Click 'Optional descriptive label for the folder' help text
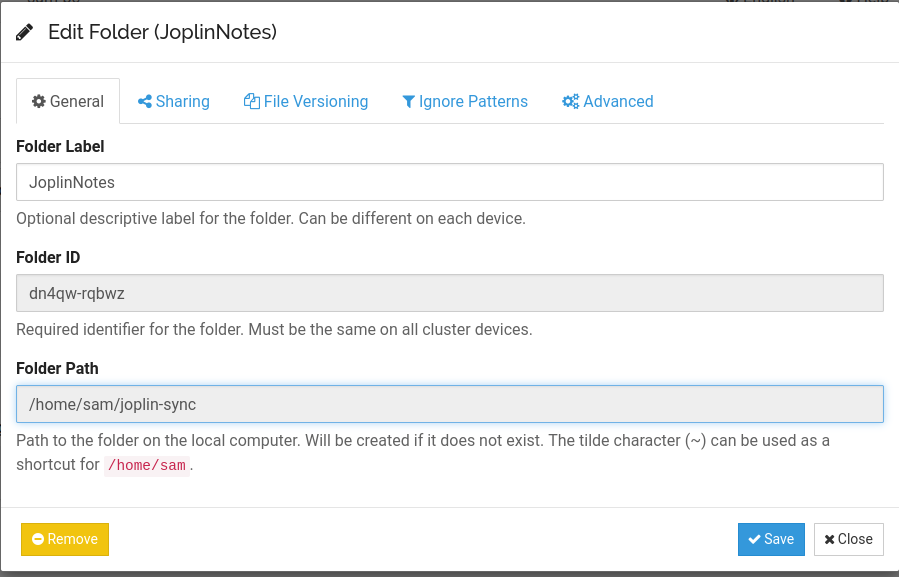899x577 pixels. coord(271,219)
